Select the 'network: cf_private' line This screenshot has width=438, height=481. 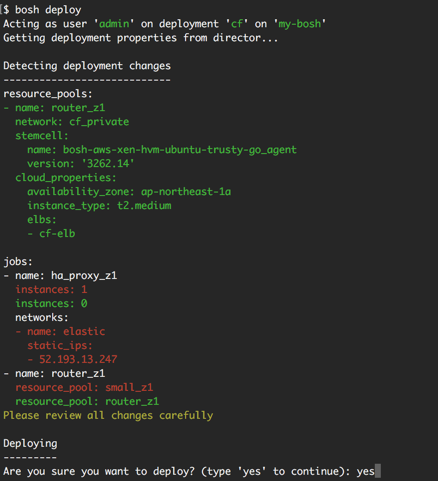72,122
